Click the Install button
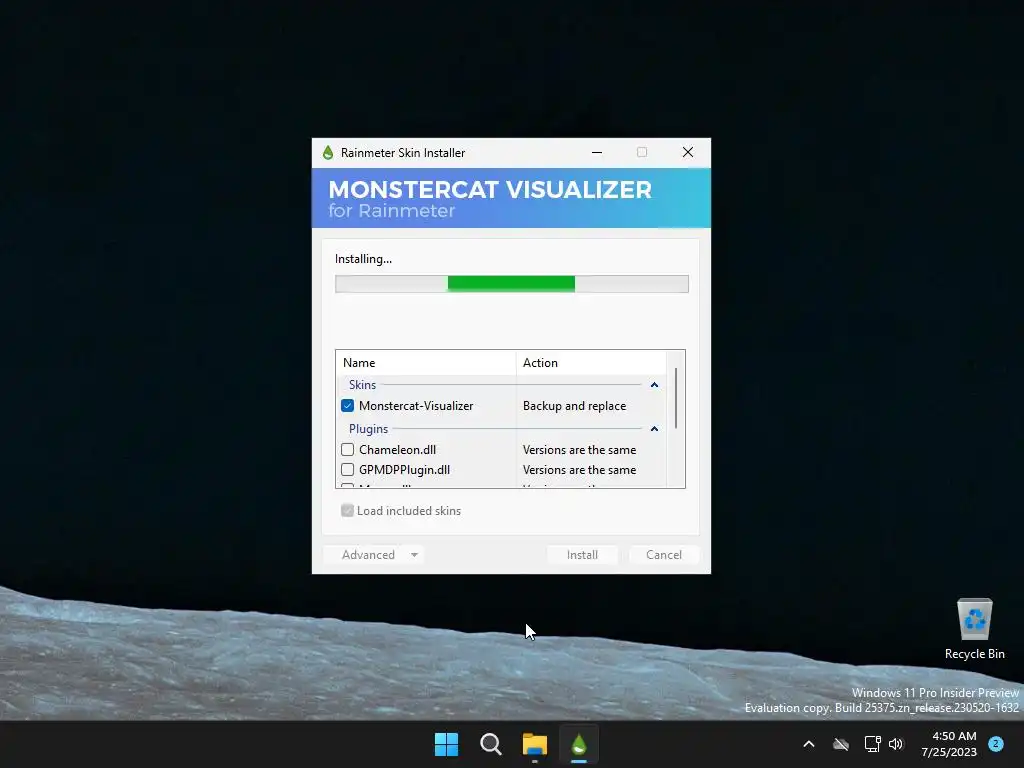Viewport: 1024px width, 768px height. pyautogui.click(x=582, y=555)
